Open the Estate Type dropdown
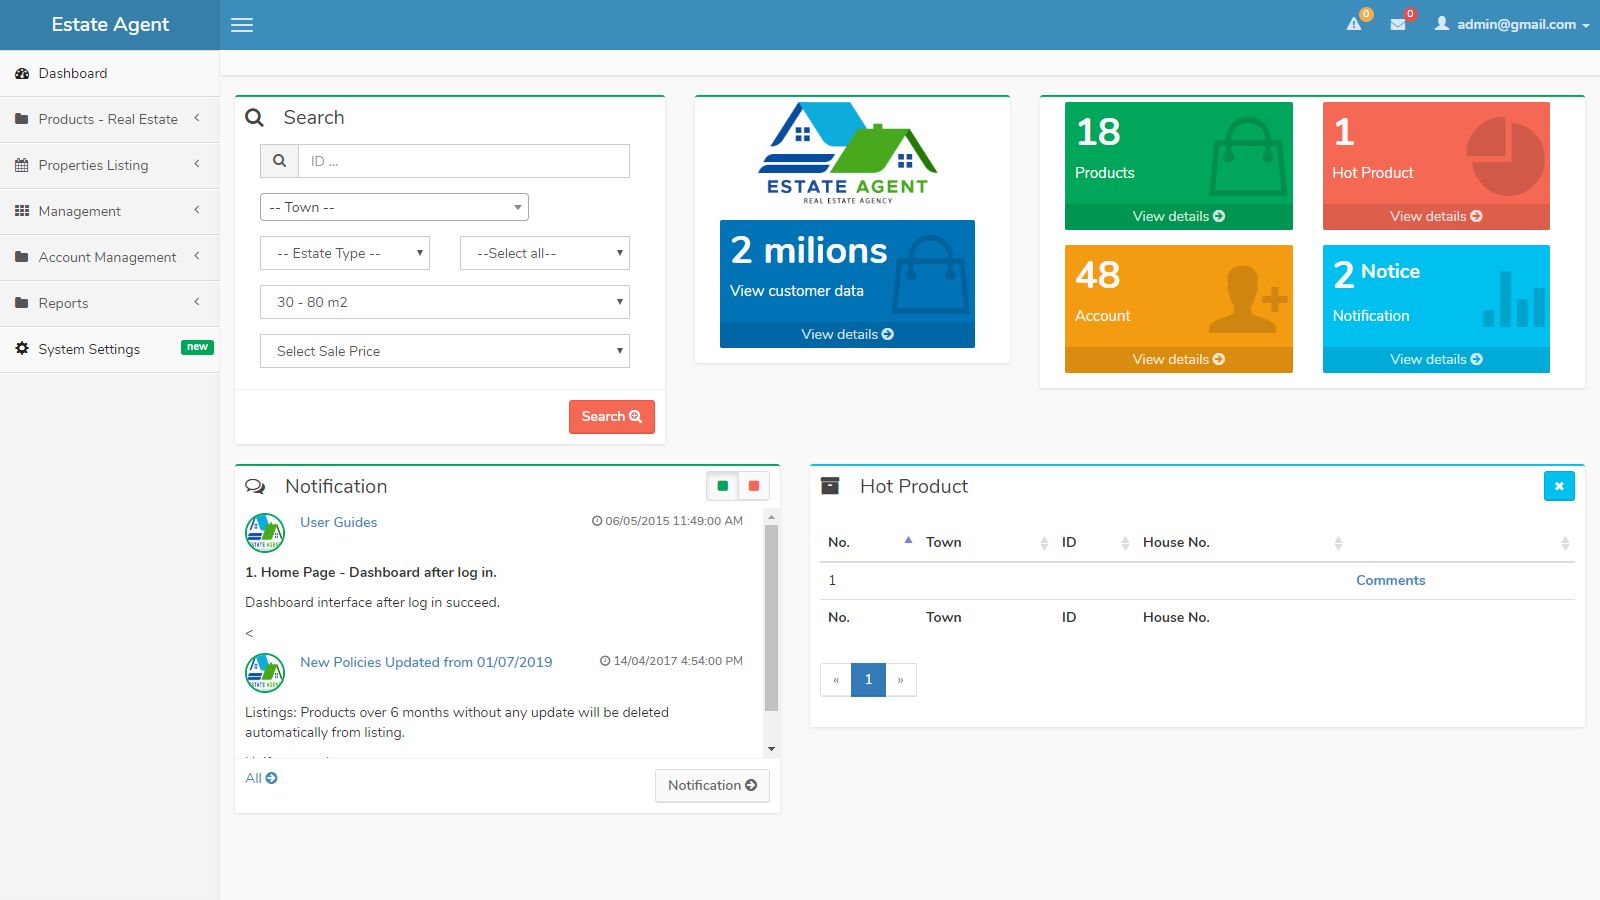This screenshot has width=1600, height=900. tap(344, 253)
